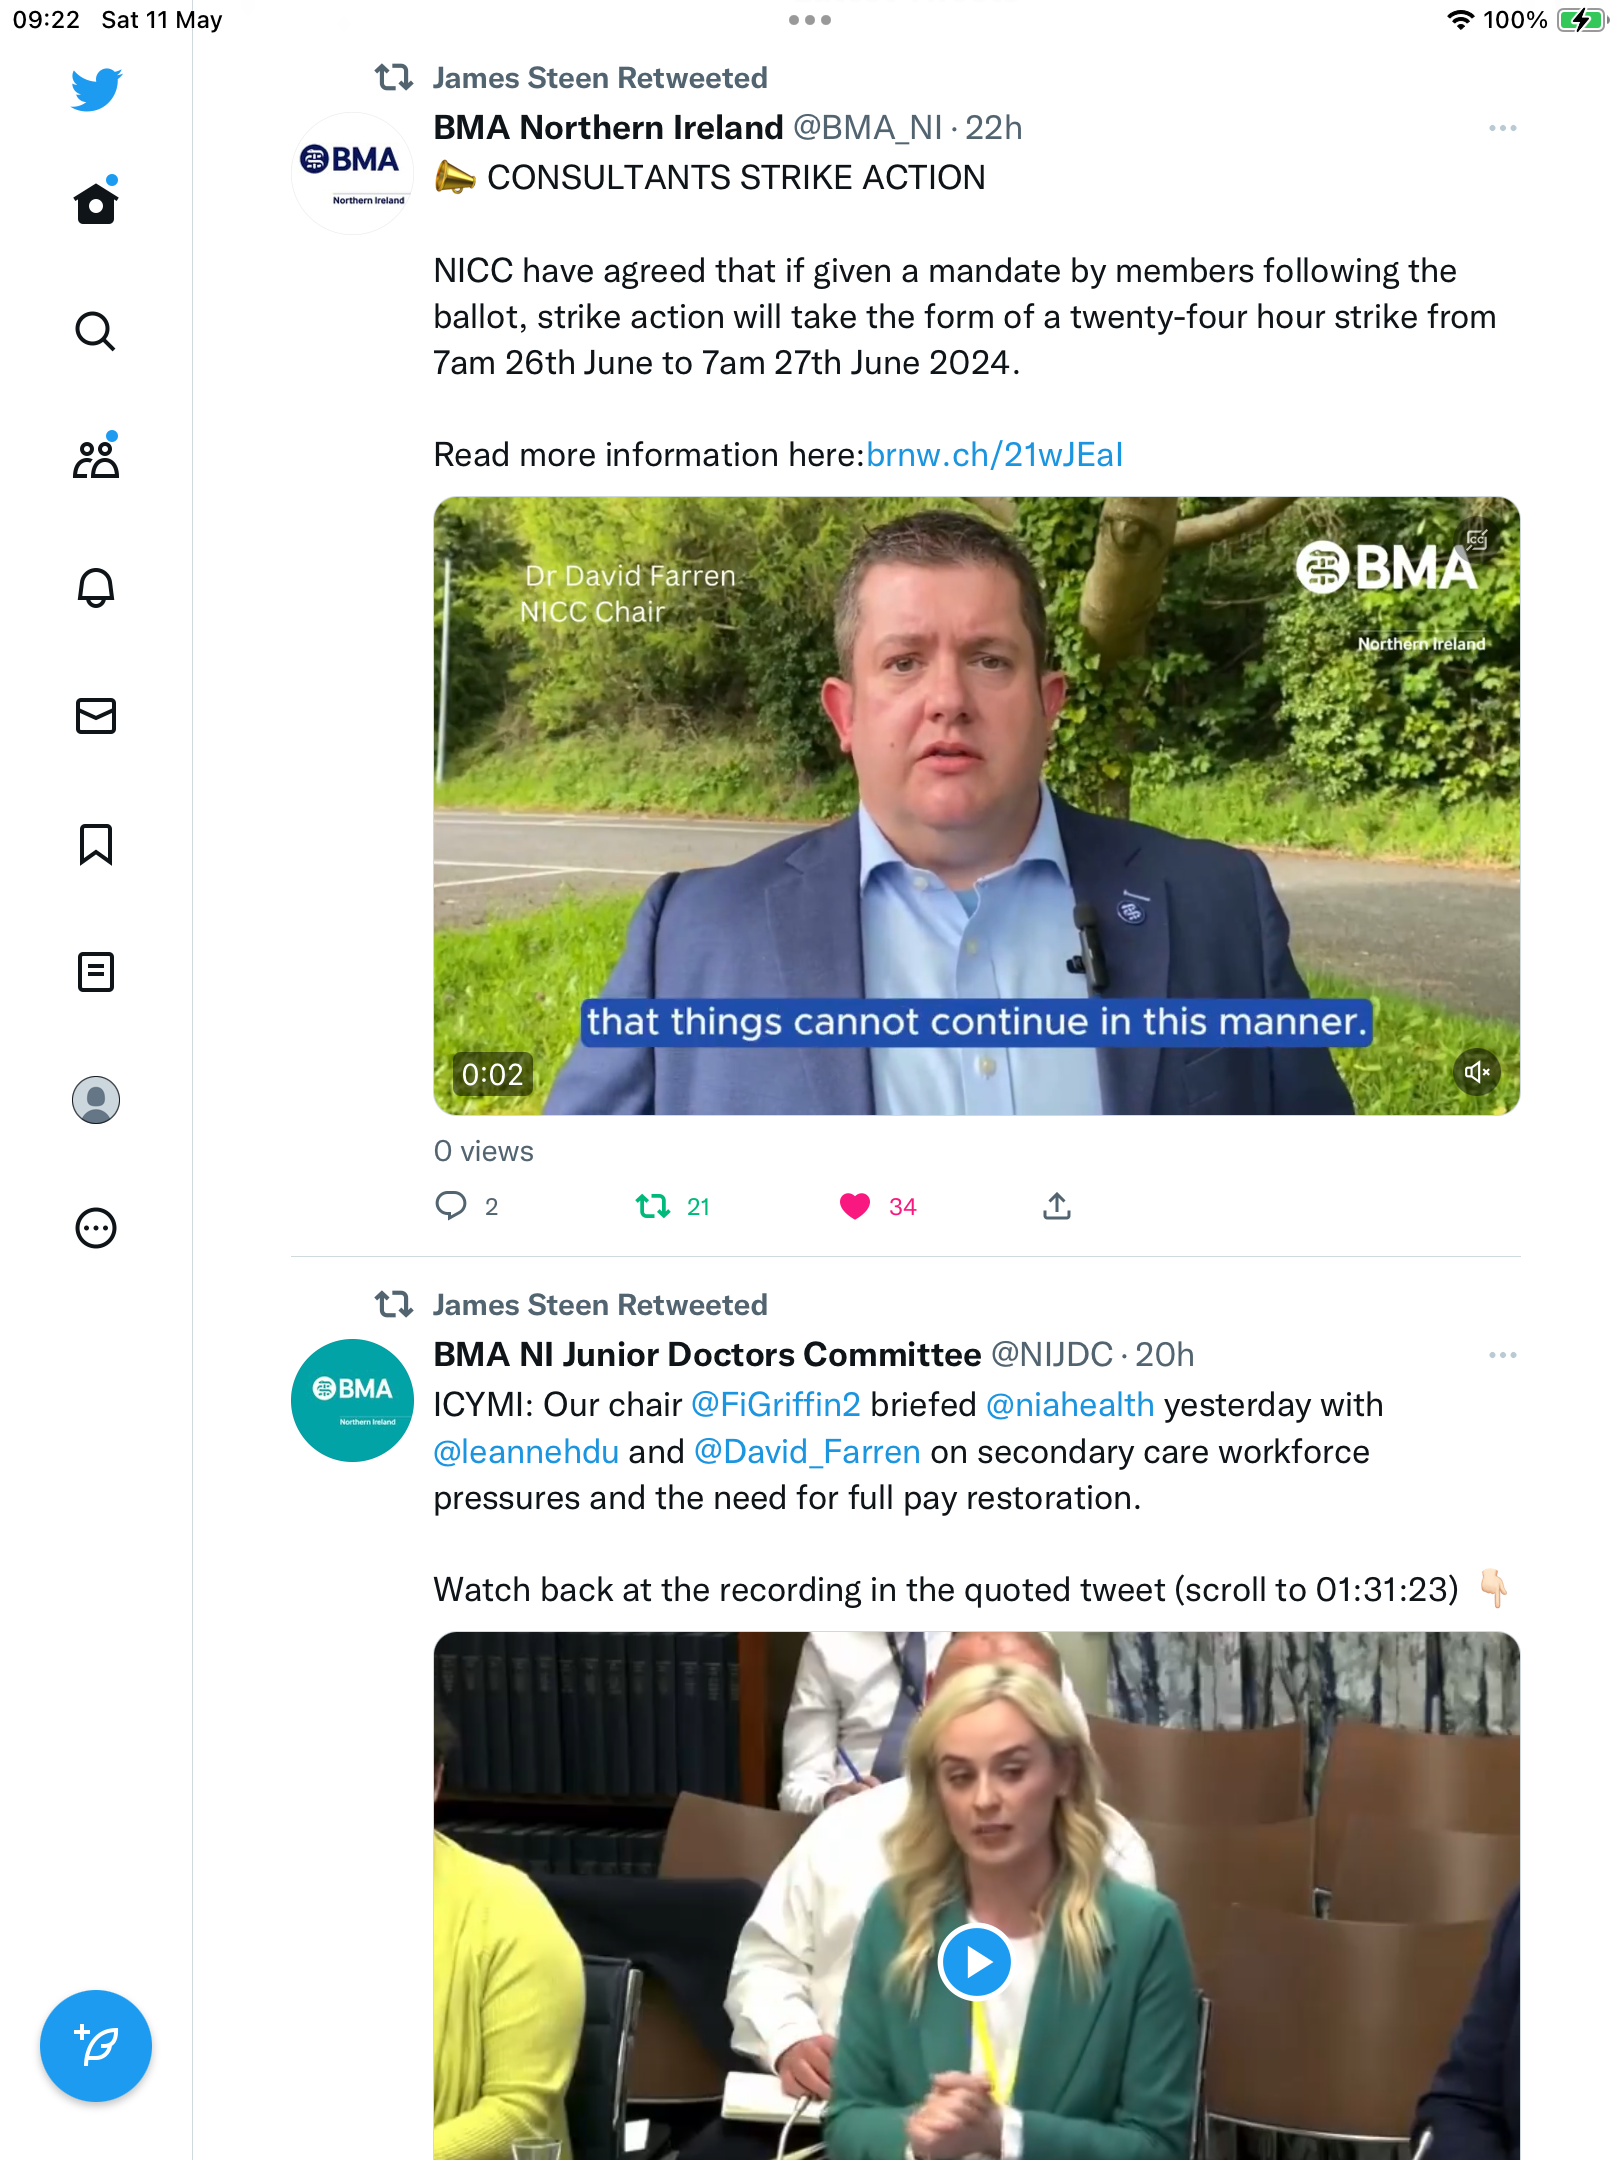Unlike the BMA Northern Ireland tweet
This screenshot has height=2160, width=1620.
pos(855,1207)
